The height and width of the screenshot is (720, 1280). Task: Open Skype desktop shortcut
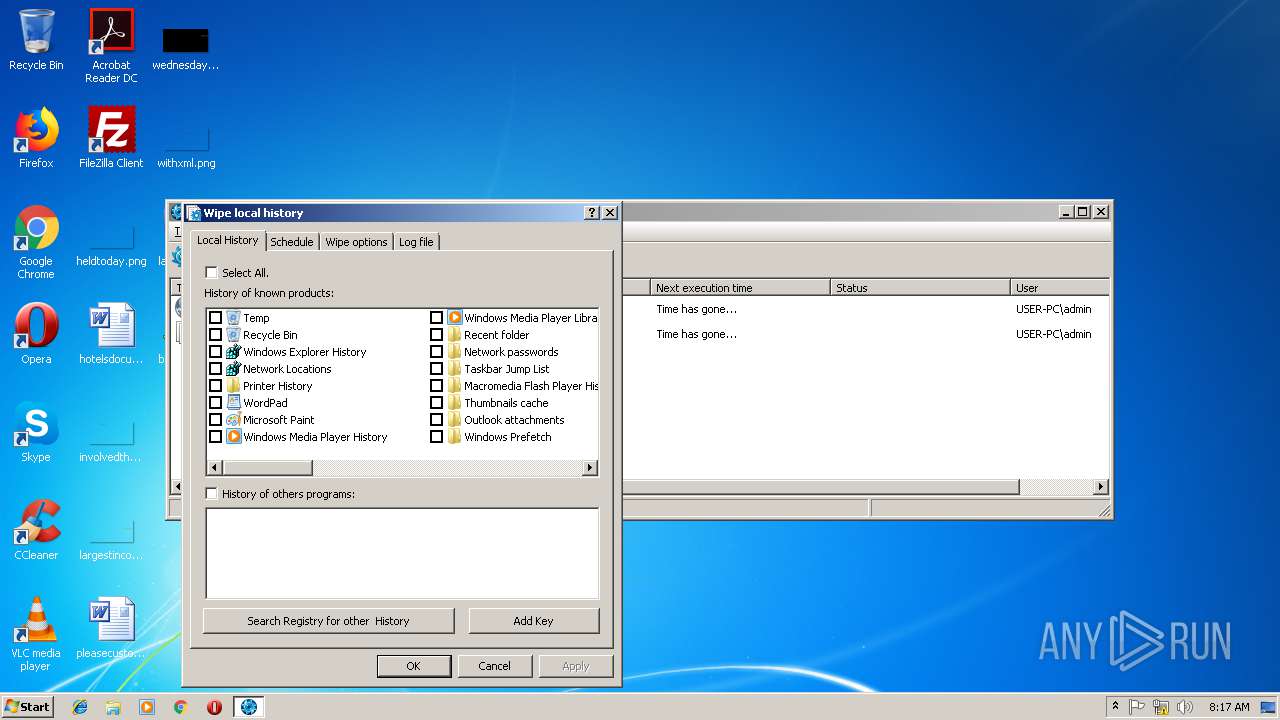[x=36, y=432]
